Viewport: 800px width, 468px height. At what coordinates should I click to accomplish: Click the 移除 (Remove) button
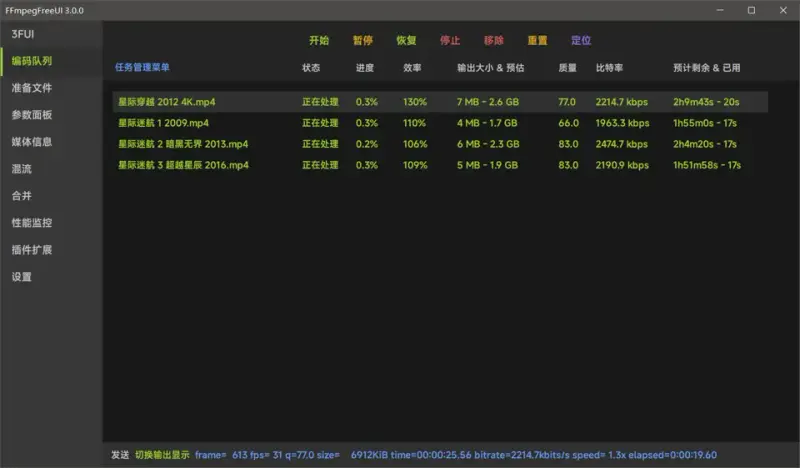click(494, 41)
